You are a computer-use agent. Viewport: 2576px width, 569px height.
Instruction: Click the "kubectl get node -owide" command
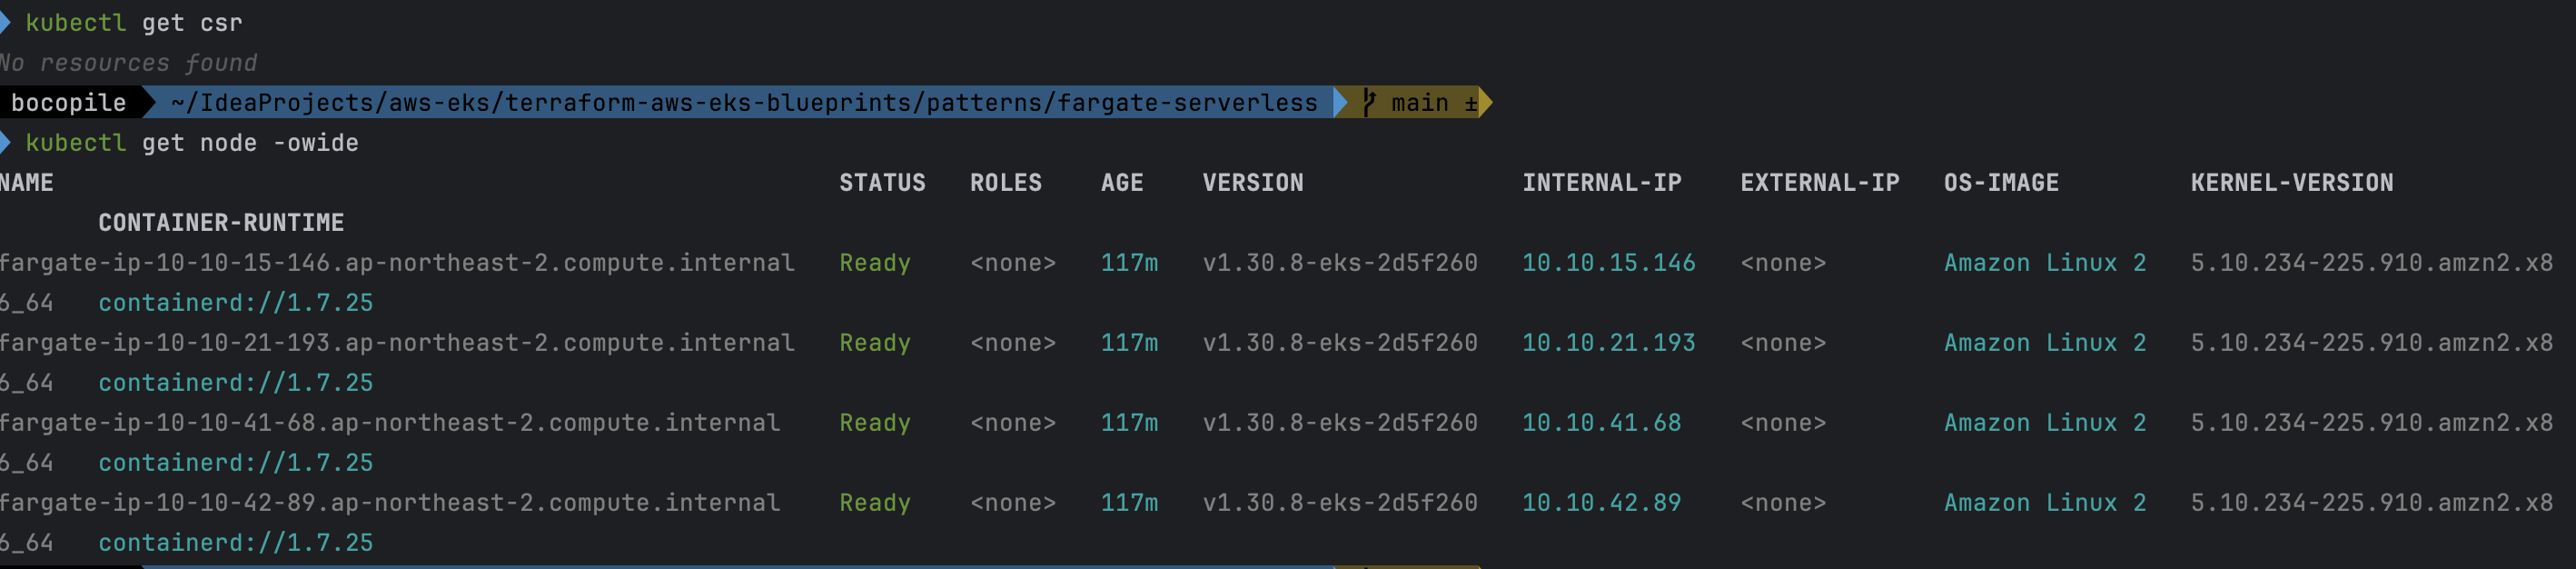click(191, 143)
